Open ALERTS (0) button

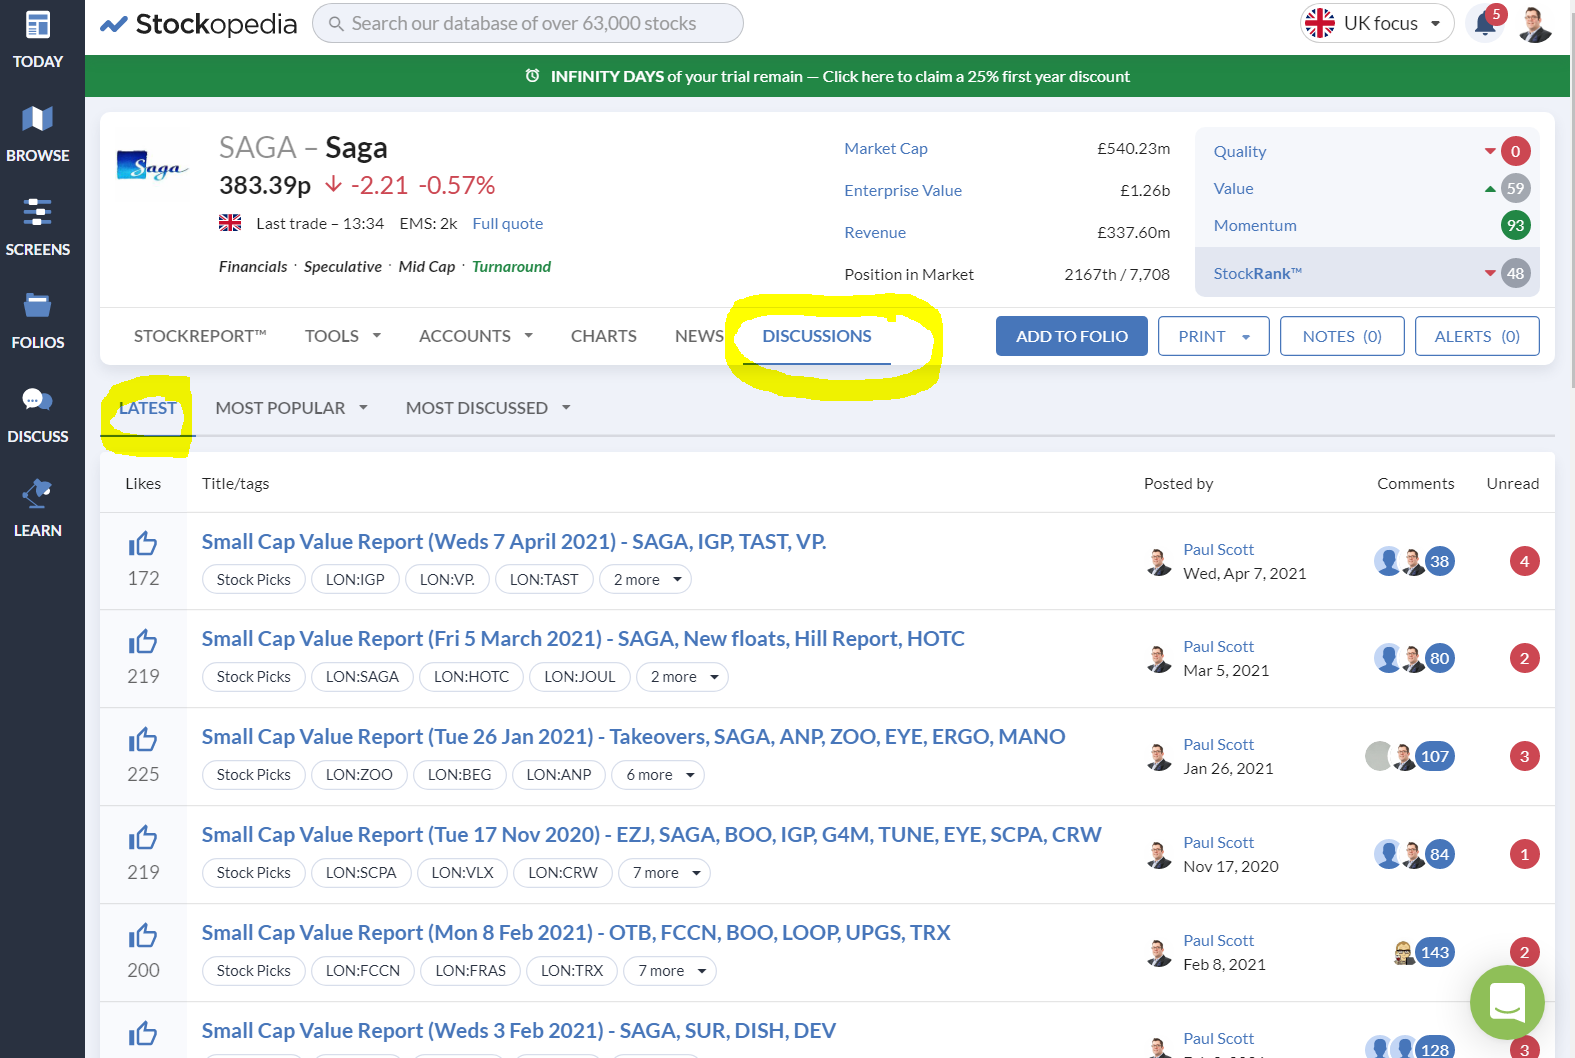tap(1477, 336)
